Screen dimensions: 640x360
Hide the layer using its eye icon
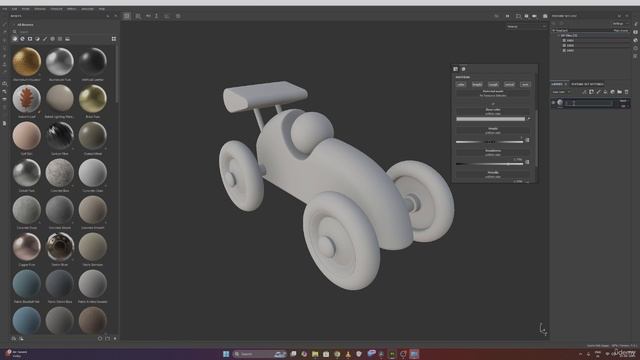coord(554,103)
